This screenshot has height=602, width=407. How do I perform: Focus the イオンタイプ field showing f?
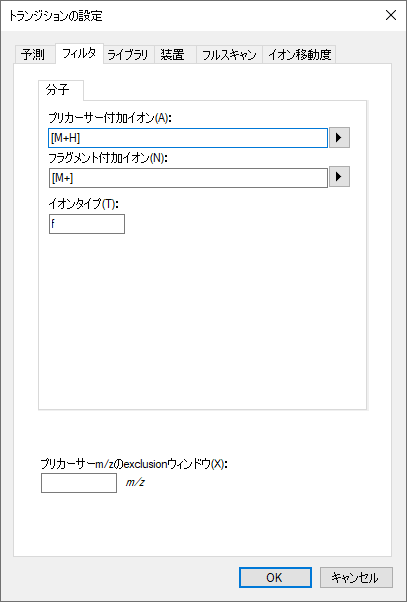(x=87, y=224)
